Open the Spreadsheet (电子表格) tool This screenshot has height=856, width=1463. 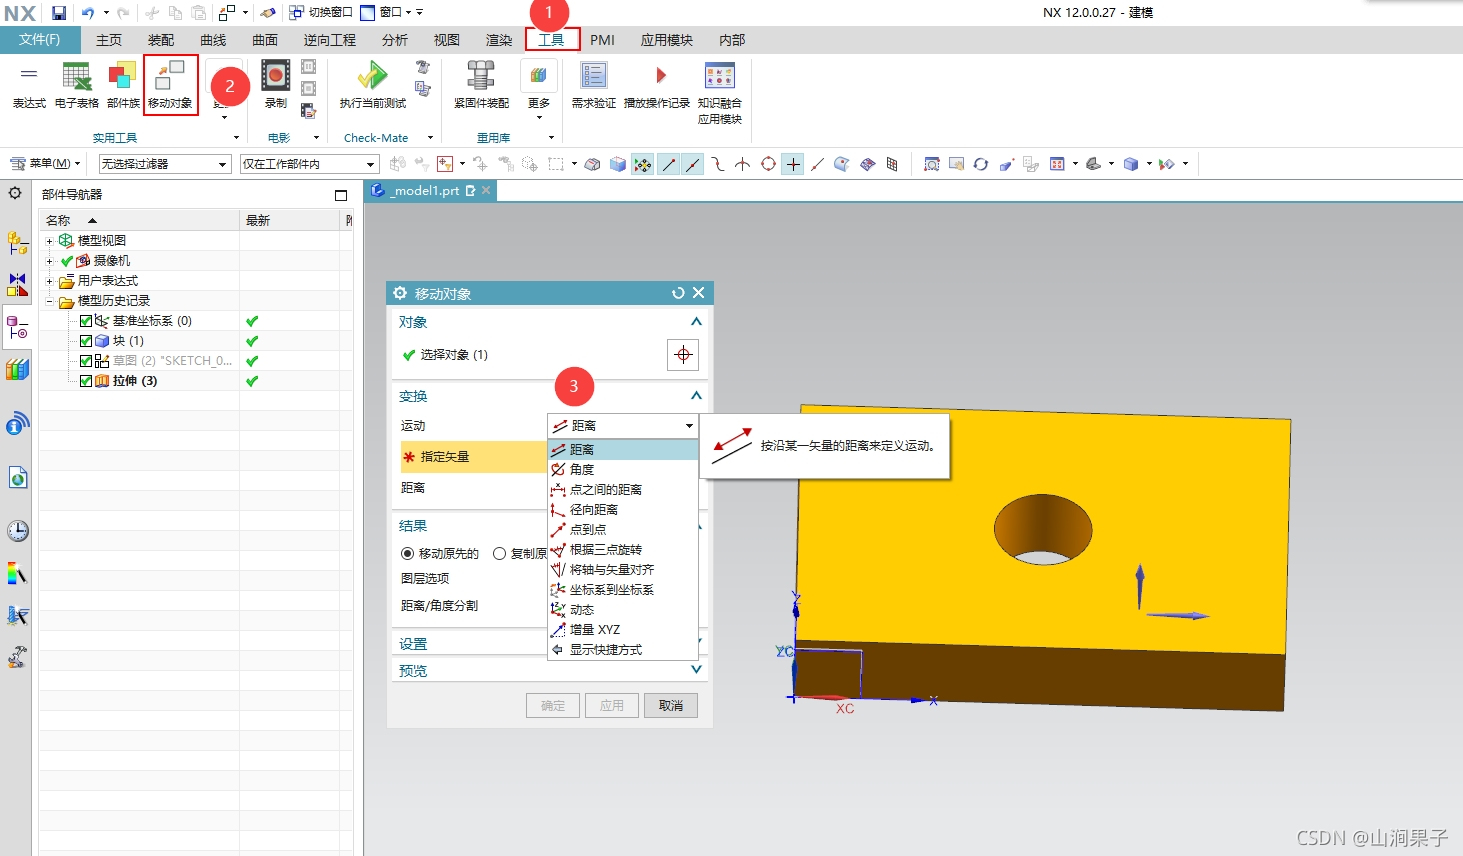click(77, 85)
